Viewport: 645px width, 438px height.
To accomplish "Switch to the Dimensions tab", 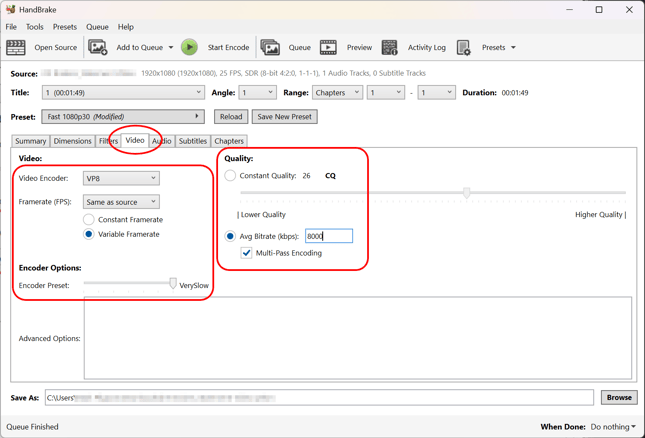I will pos(72,141).
